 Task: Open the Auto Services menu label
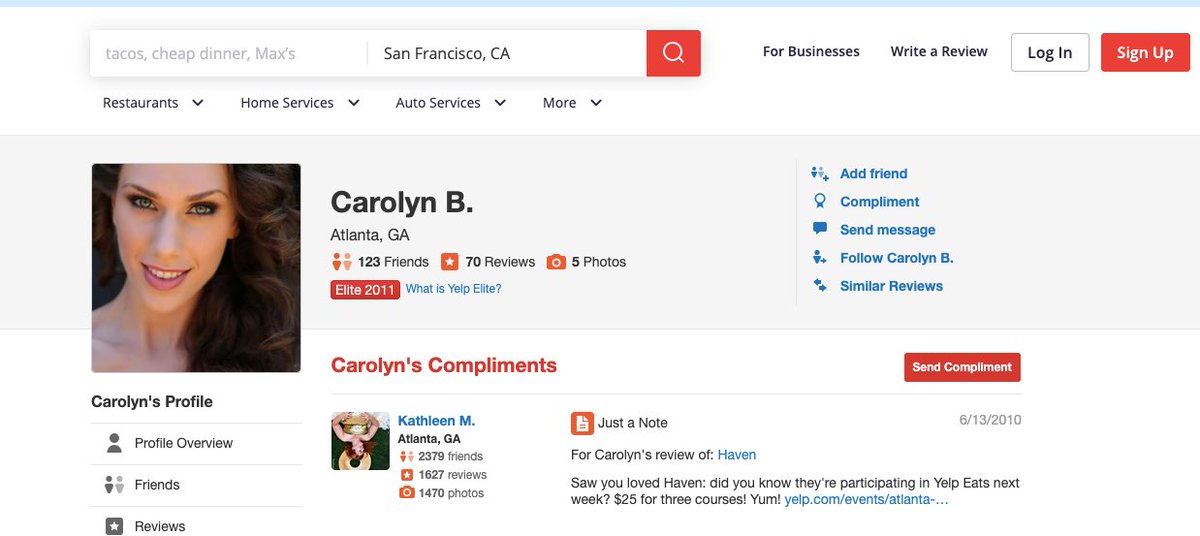pyautogui.click(x=438, y=103)
